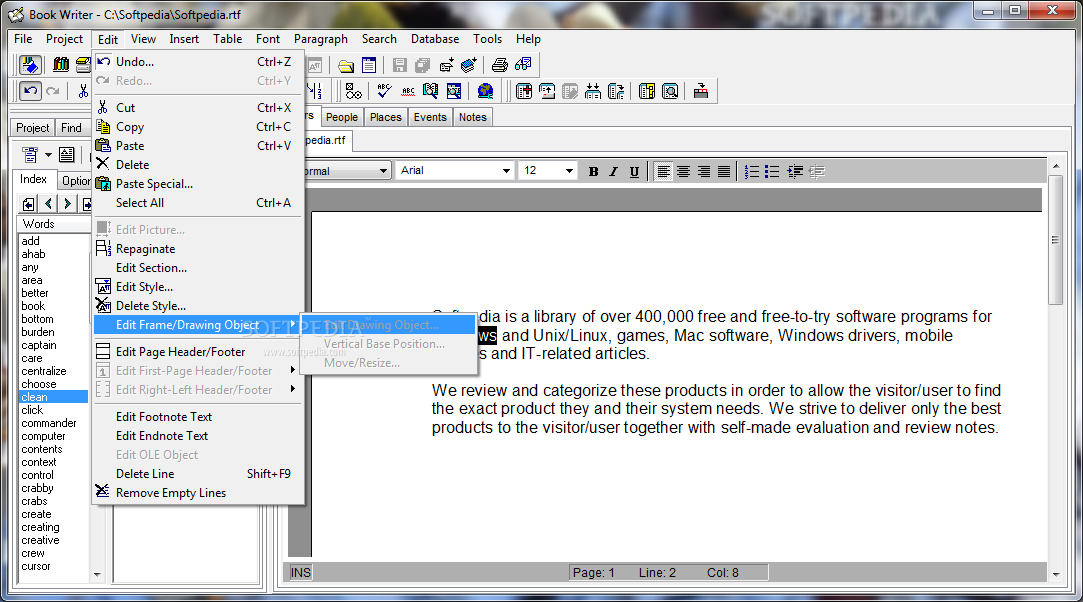Viewport: 1083px width, 602px height.
Task: Expand Edit Right-Left Header/Footer submenu
Action: [198, 390]
